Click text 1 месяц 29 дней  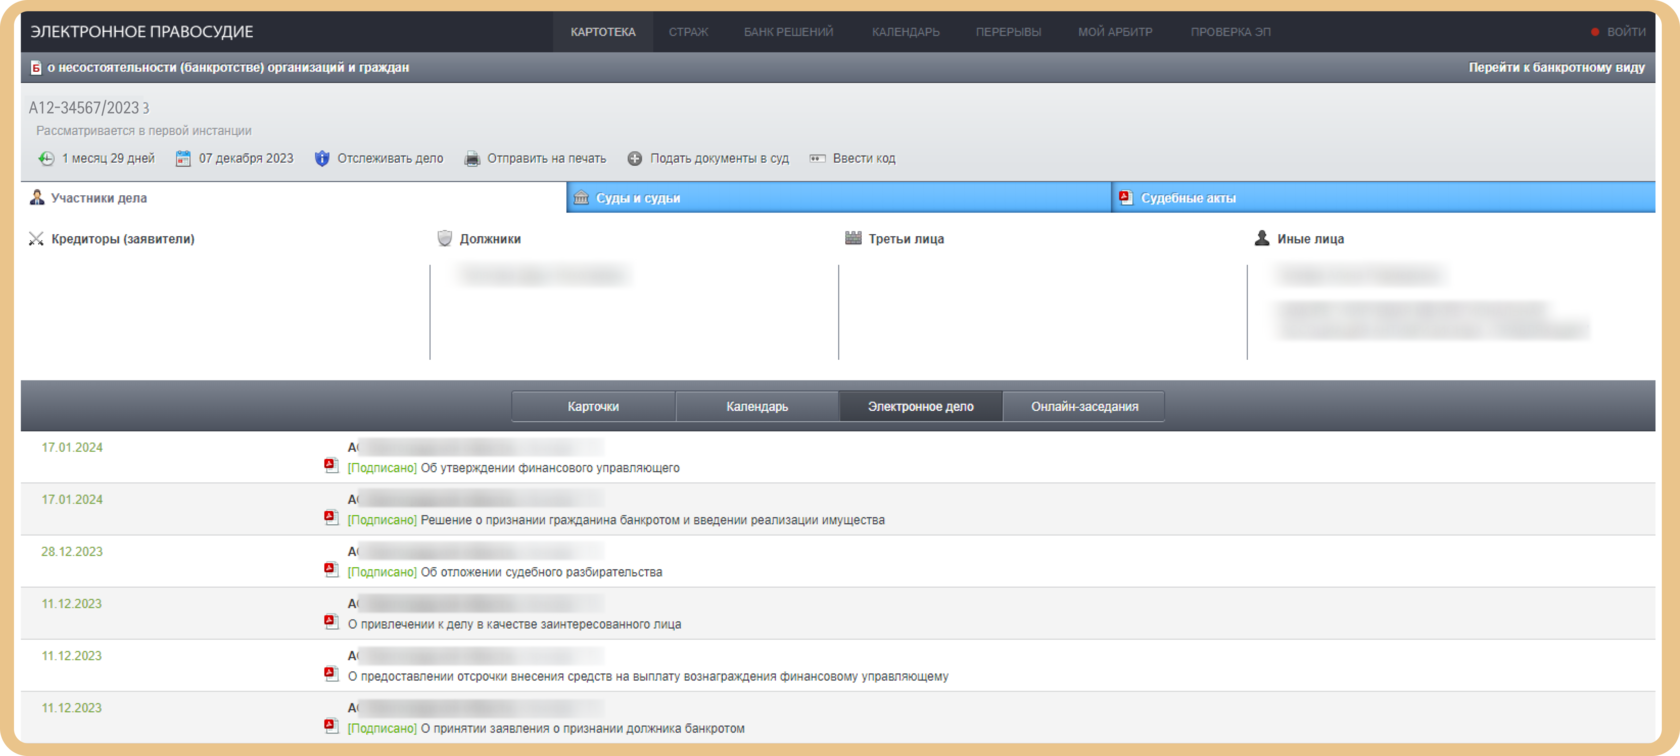108,158
